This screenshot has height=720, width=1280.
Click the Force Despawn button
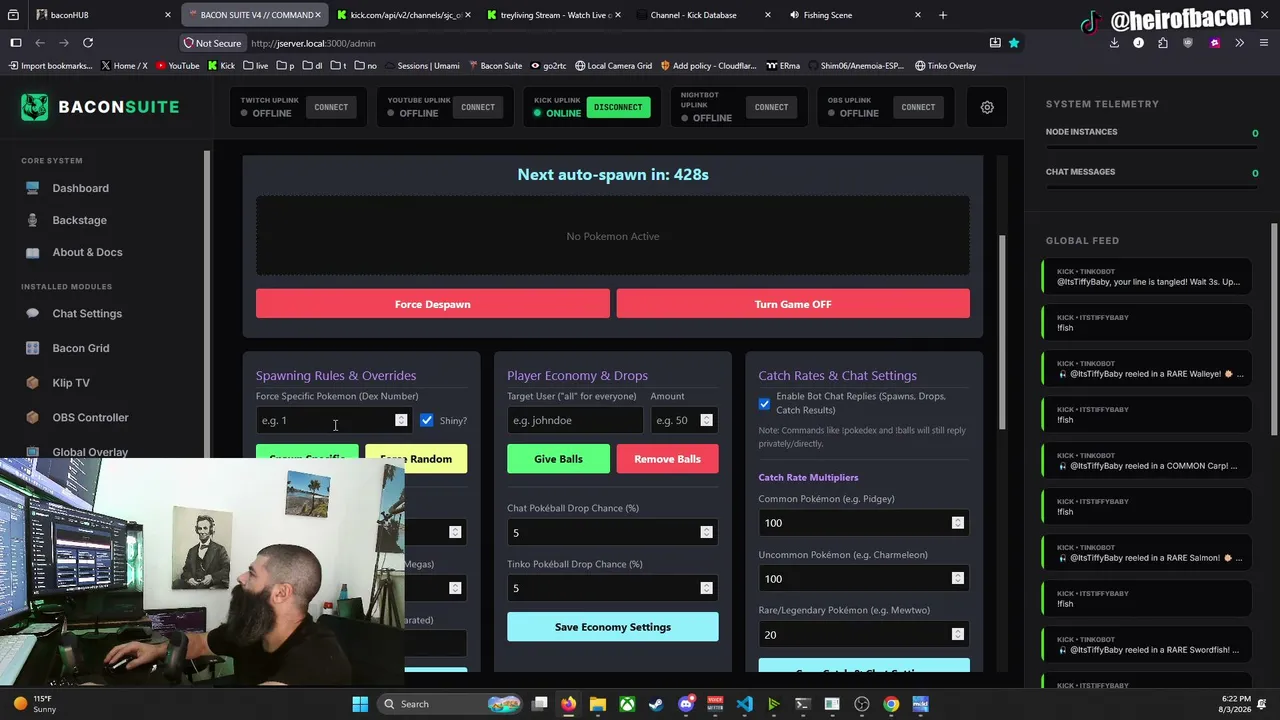[433, 304]
